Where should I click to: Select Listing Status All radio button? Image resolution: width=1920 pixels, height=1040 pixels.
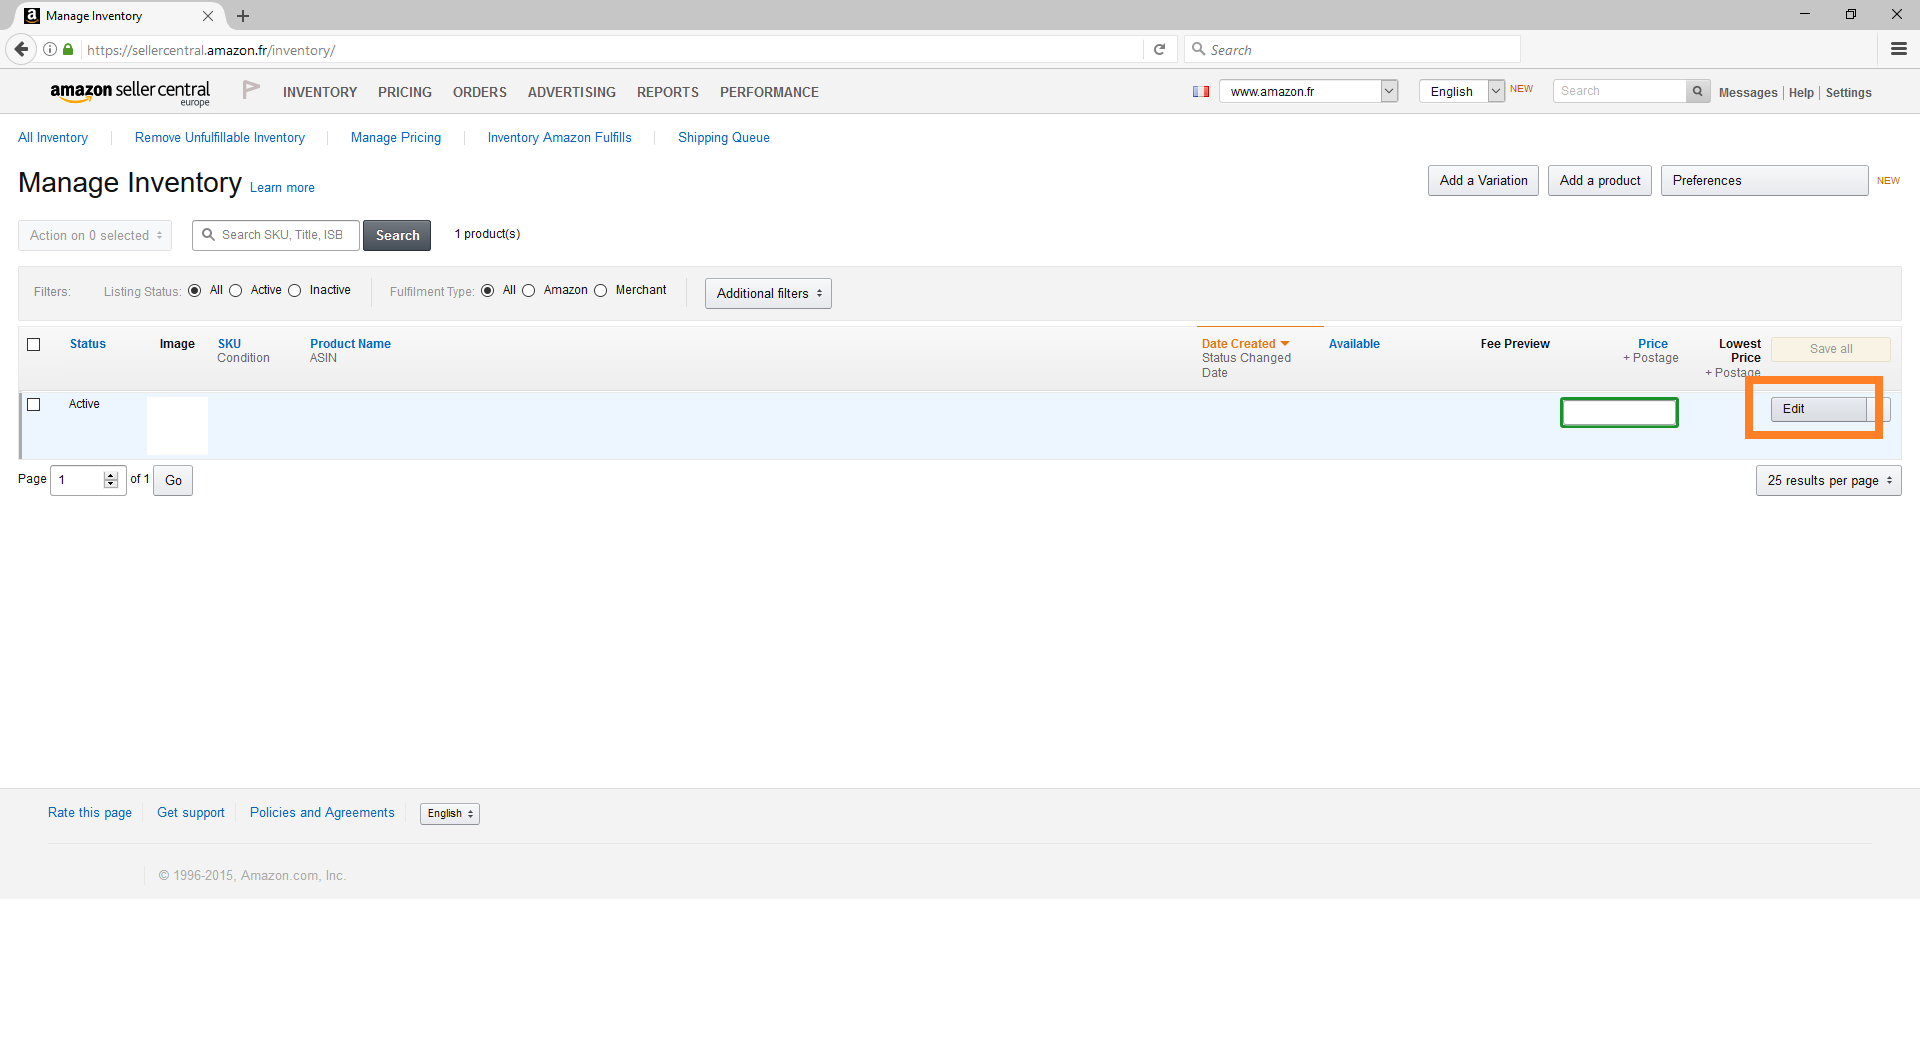(194, 291)
